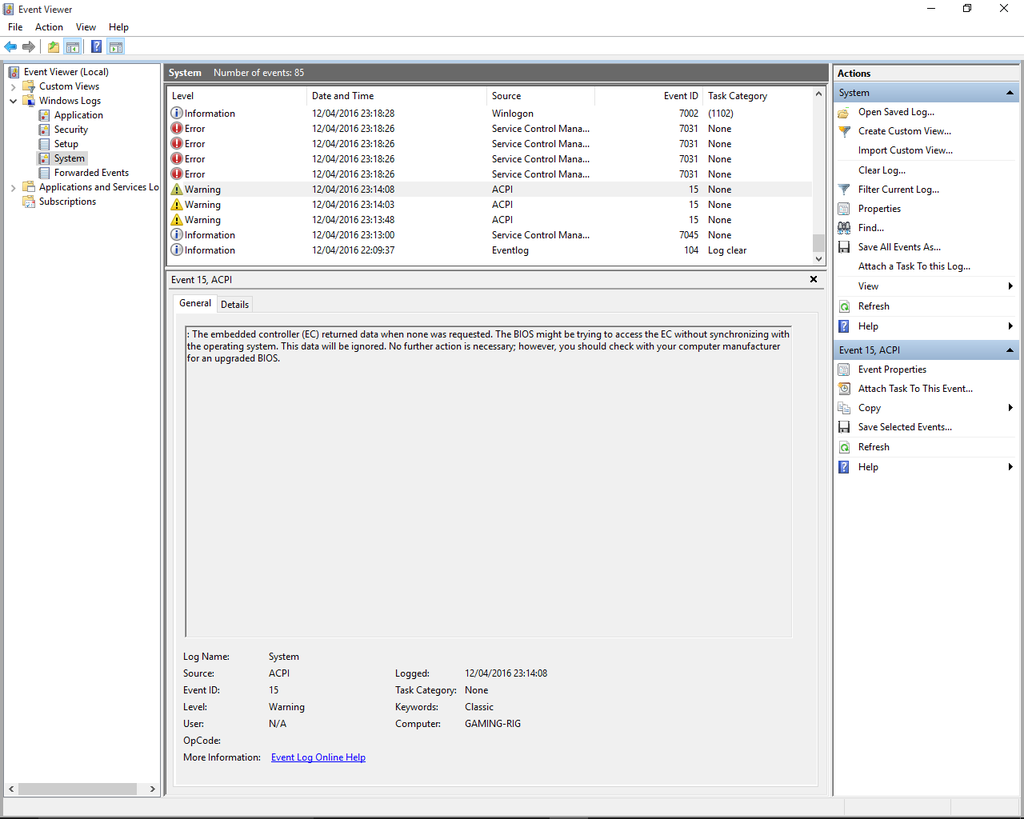Viewport: 1024px width, 819px height.
Task: Click Import Custom View... action
Action: click(904, 150)
